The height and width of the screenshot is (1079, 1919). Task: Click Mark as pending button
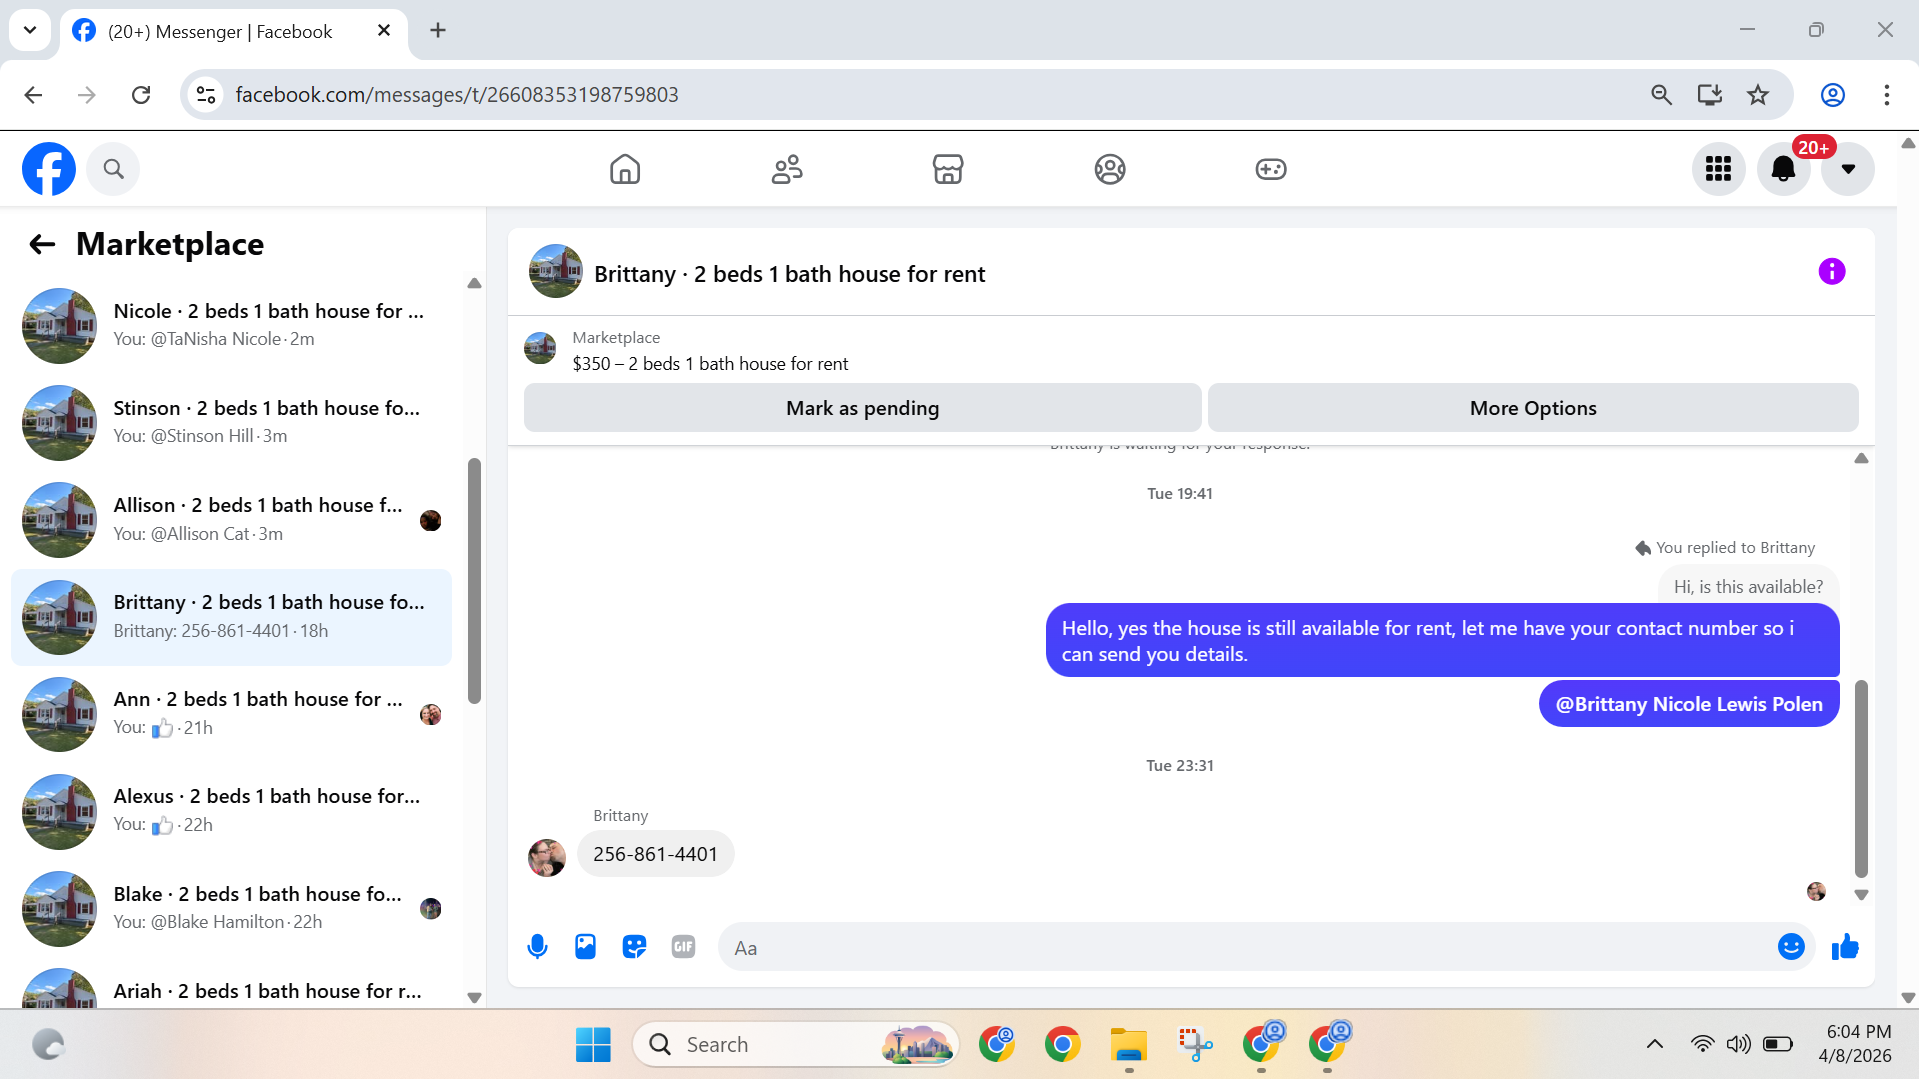[862, 408]
